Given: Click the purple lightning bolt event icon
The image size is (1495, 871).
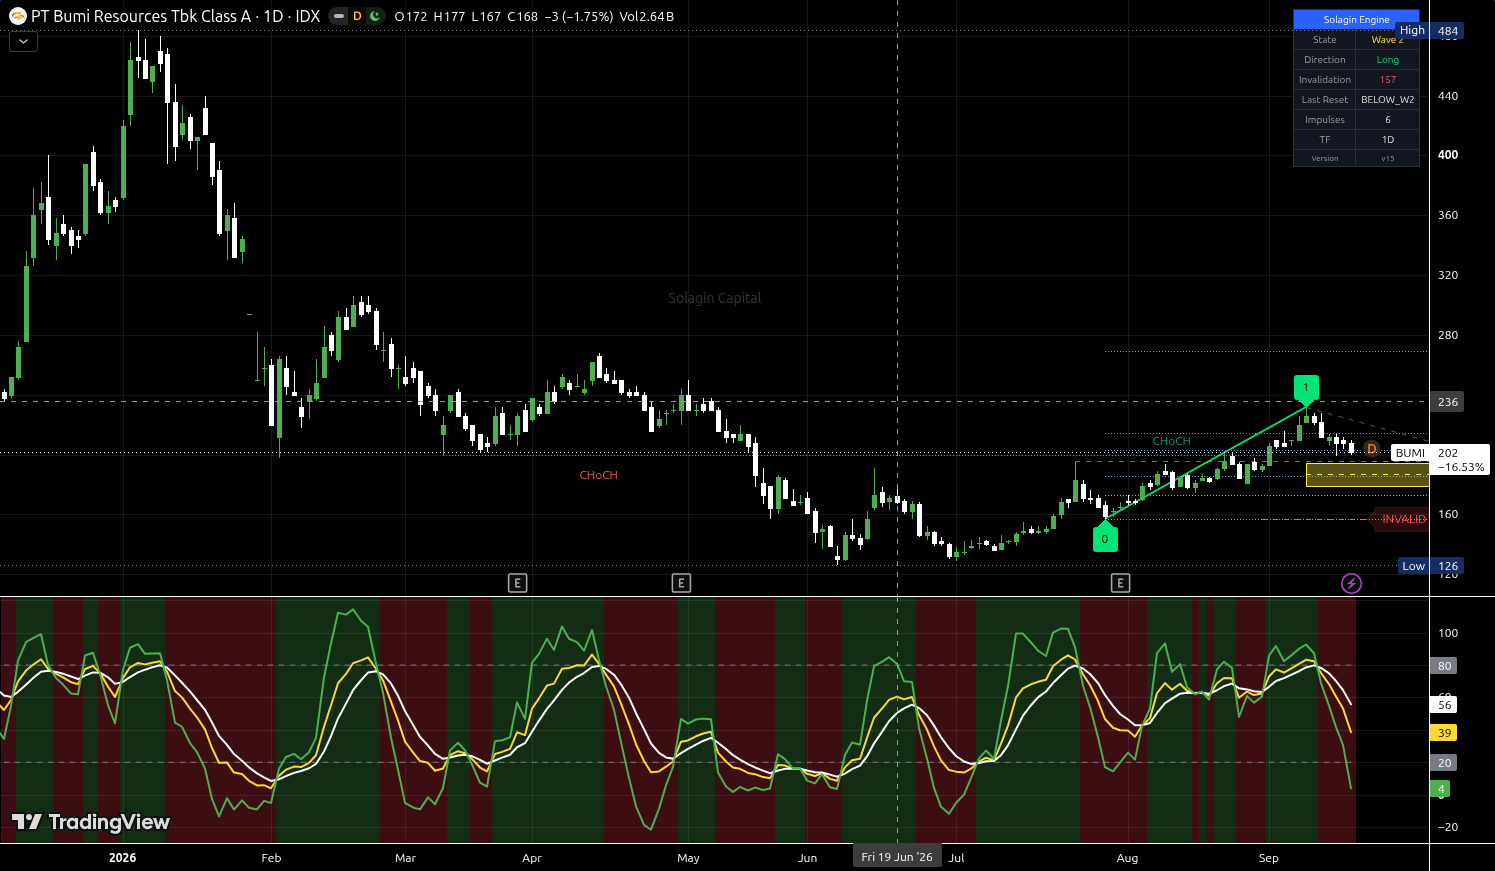Looking at the screenshot, I should coord(1351,583).
